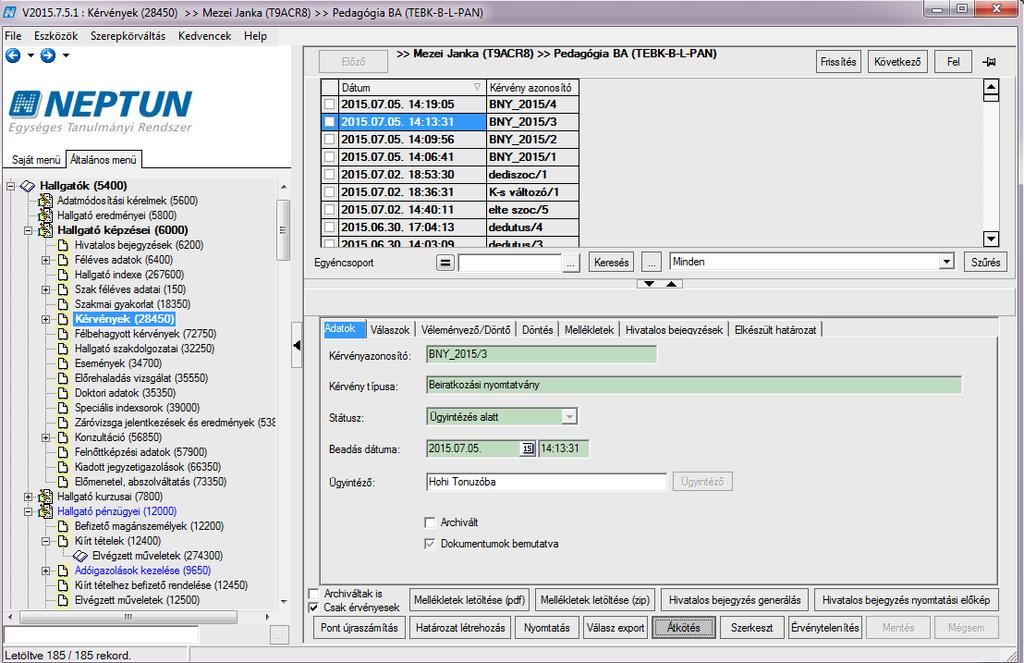
Task: Expand the Kérvények (28450) node
Action: point(46,319)
